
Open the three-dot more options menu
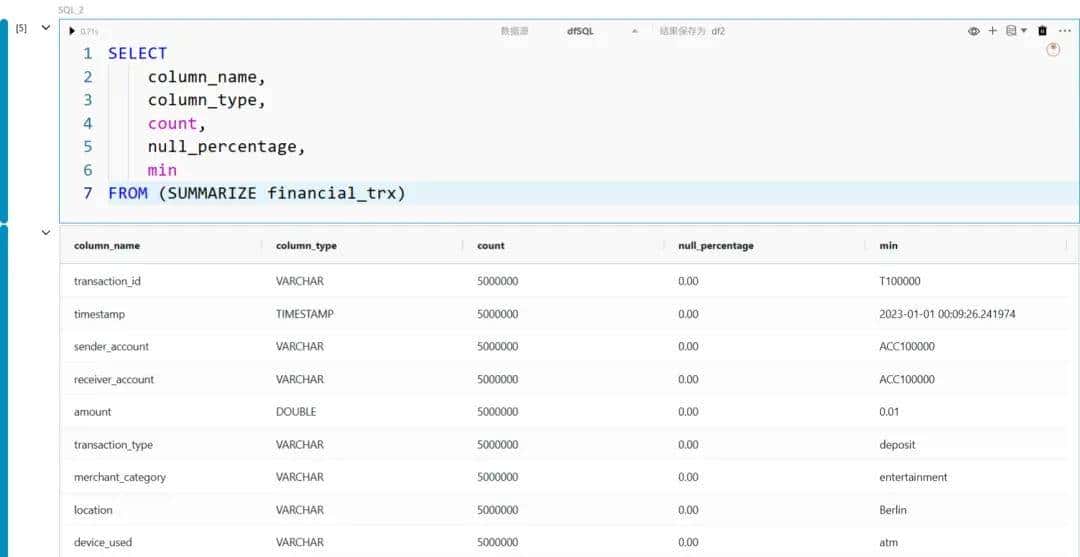[1064, 31]
